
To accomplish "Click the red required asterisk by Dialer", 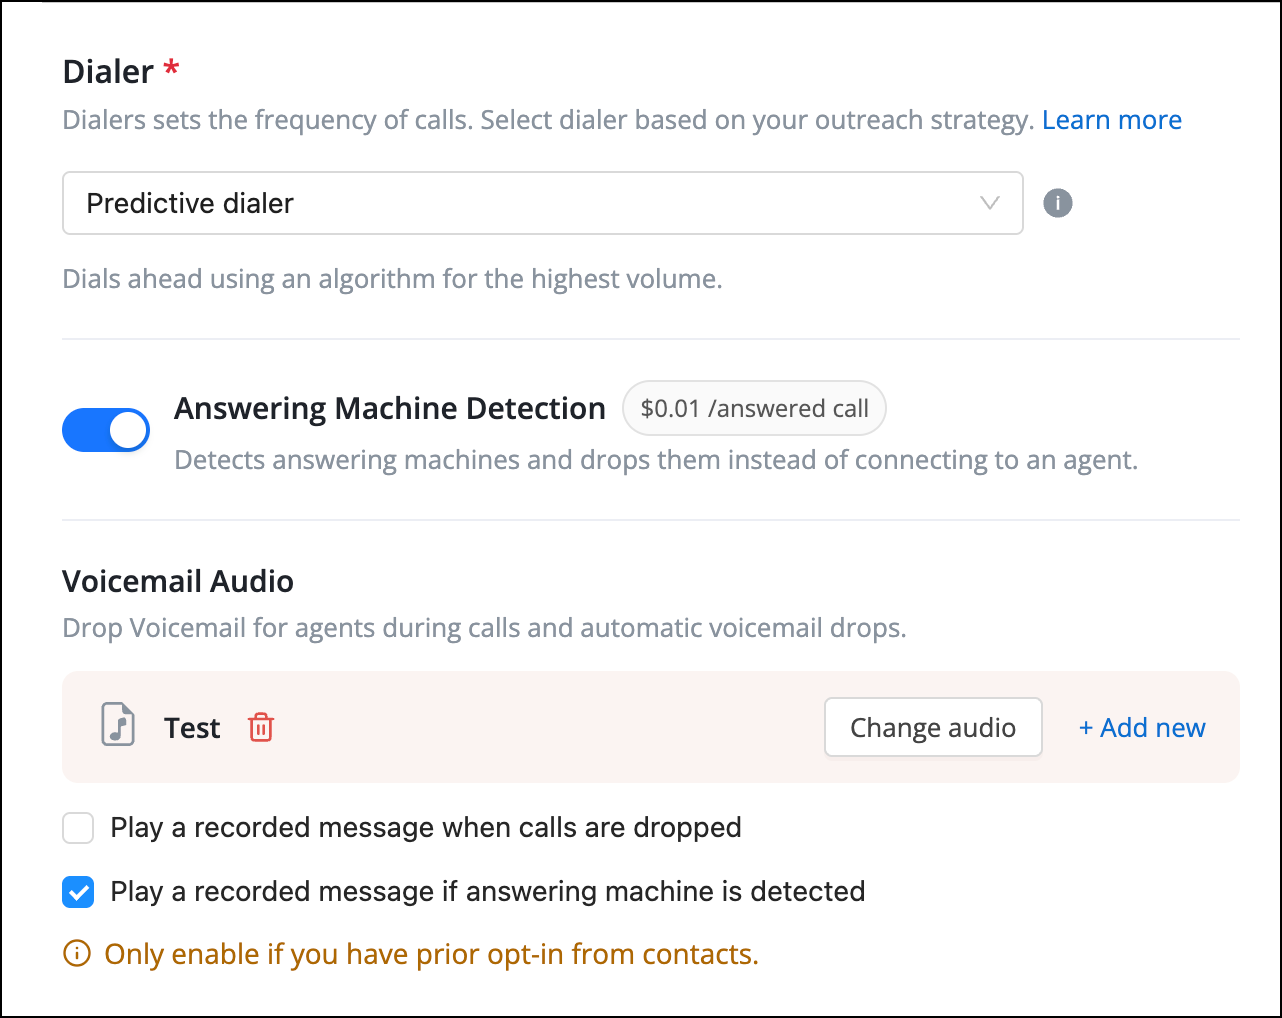I will (171, 68).
